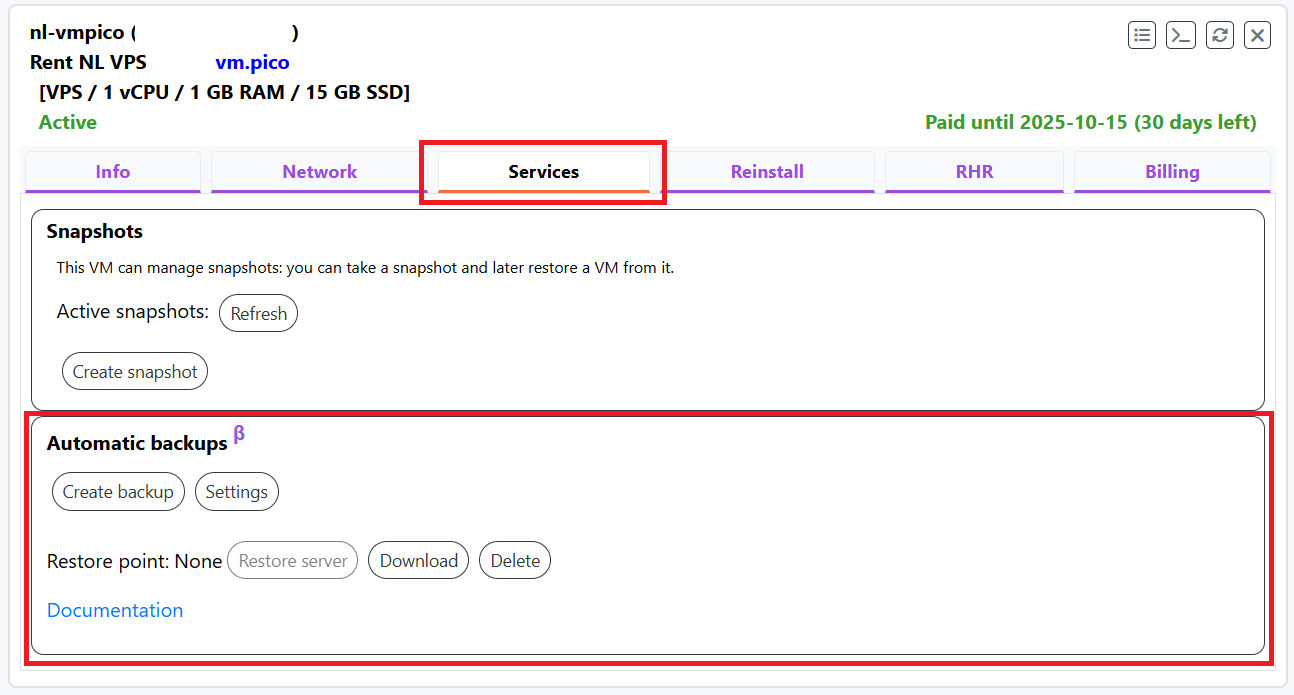The image size is (1294, 695).
Task: Select the Services tab
Action: pos(543,172)
